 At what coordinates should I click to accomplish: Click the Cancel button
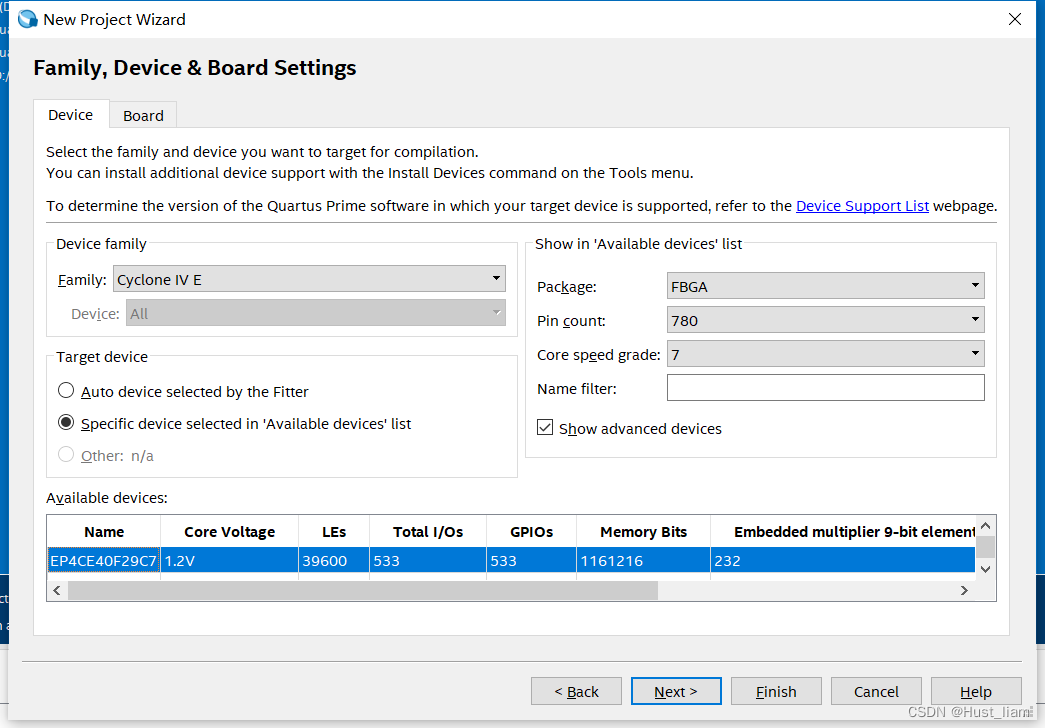click(876, 691)
